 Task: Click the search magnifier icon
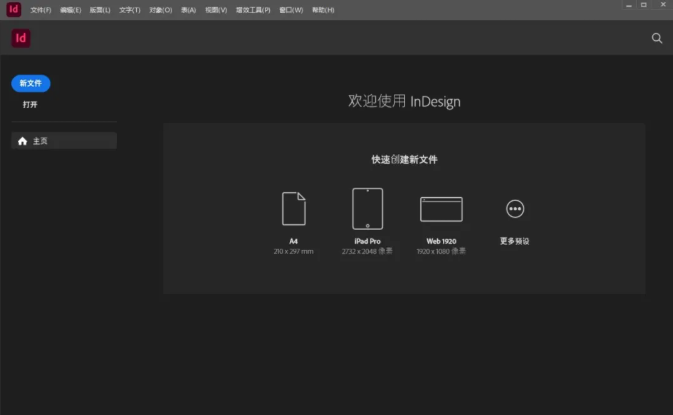[657, 38]
